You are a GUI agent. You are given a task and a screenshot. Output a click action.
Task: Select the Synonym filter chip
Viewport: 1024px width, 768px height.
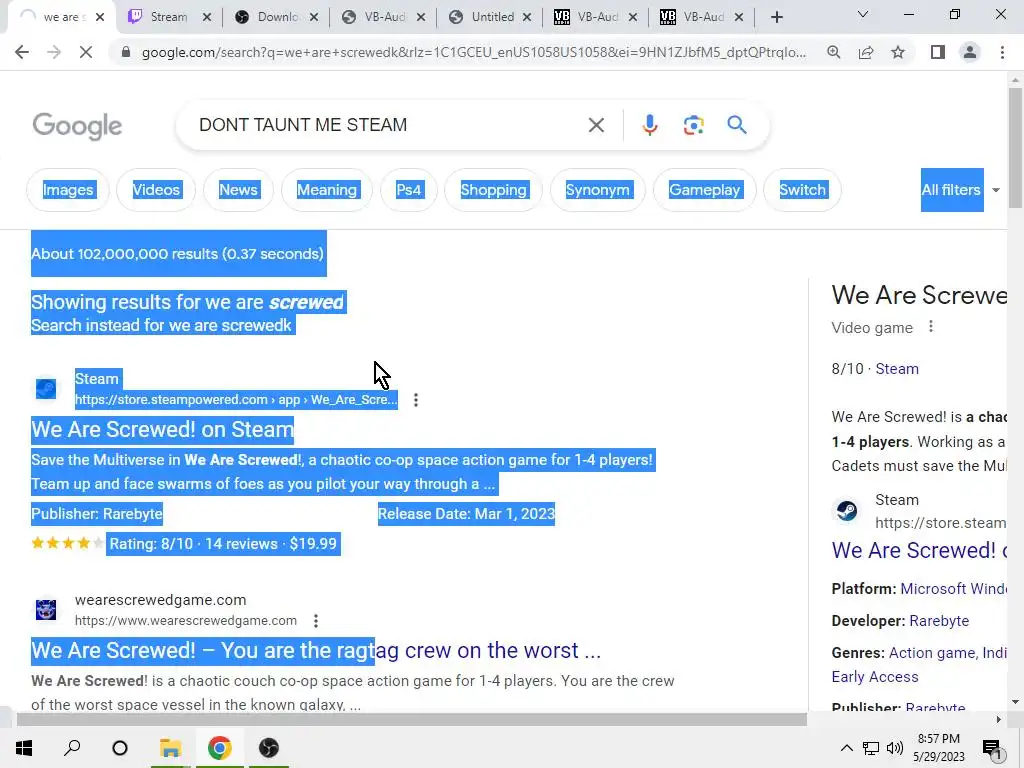[598, 190]
